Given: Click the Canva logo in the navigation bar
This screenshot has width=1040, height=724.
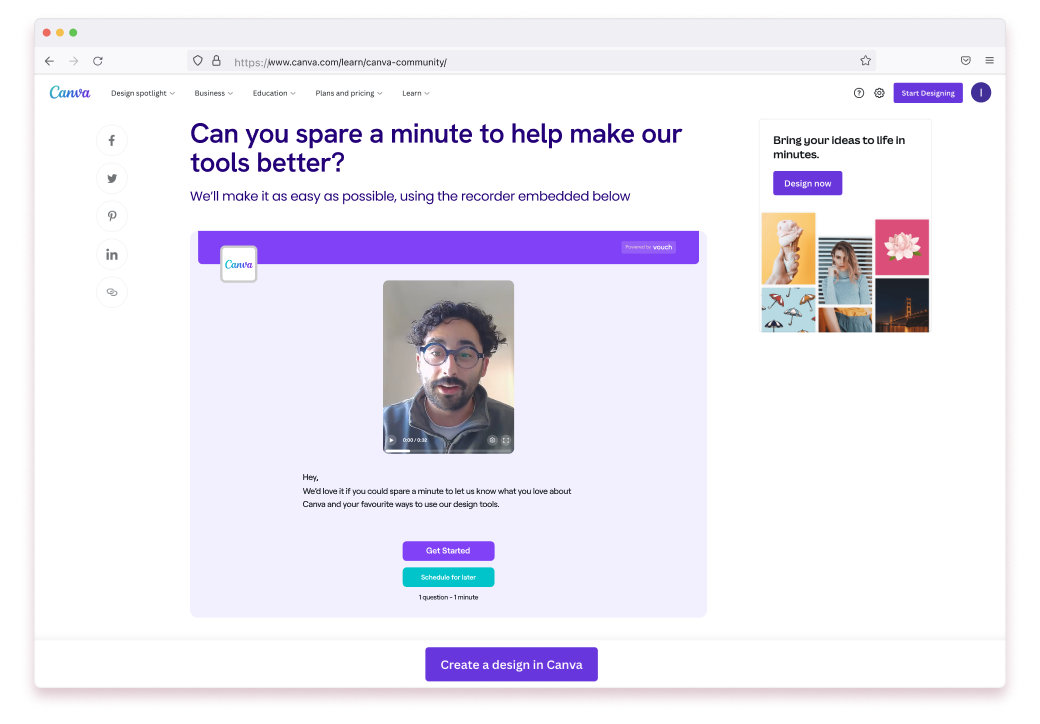Looking at the screenshot, I should (69, 92).
